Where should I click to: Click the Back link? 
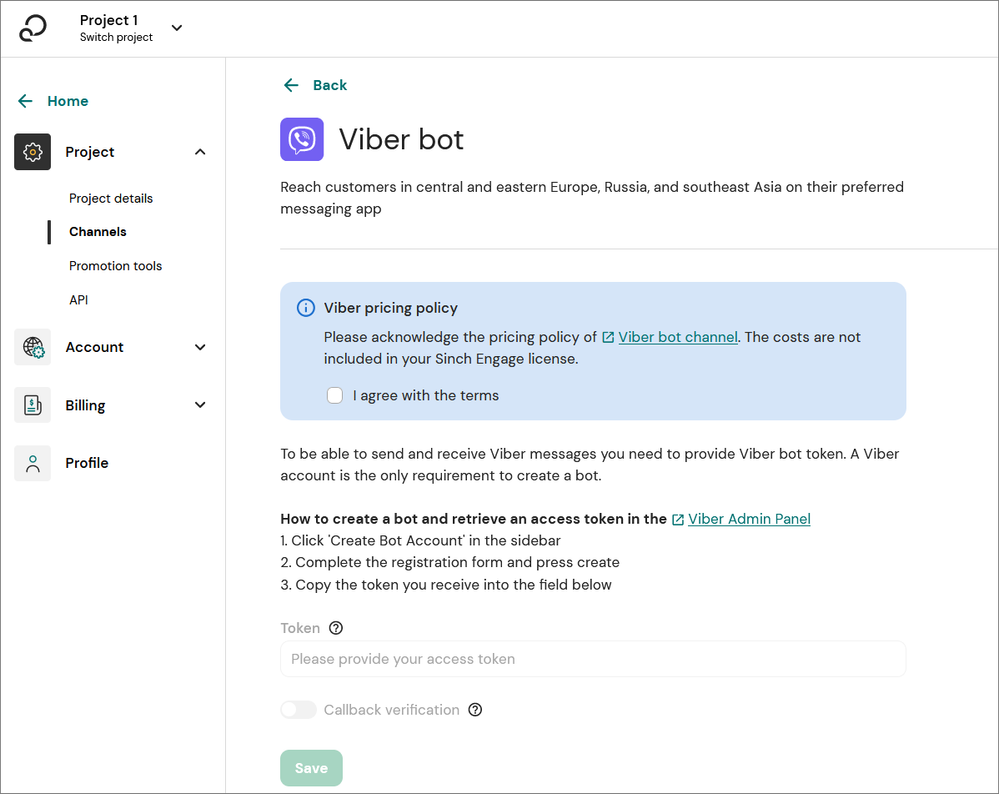[330, 85]
